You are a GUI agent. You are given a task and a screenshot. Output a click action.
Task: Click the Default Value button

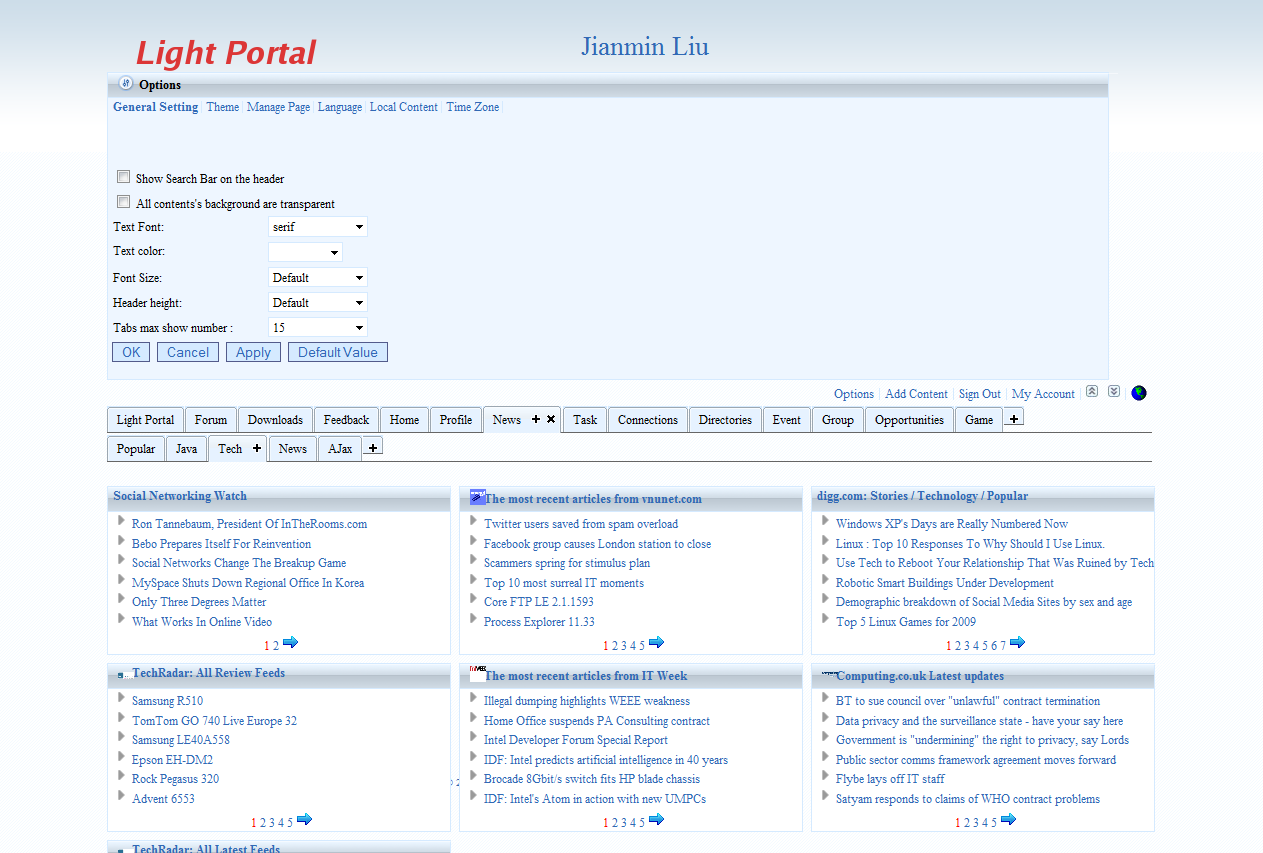338,352
